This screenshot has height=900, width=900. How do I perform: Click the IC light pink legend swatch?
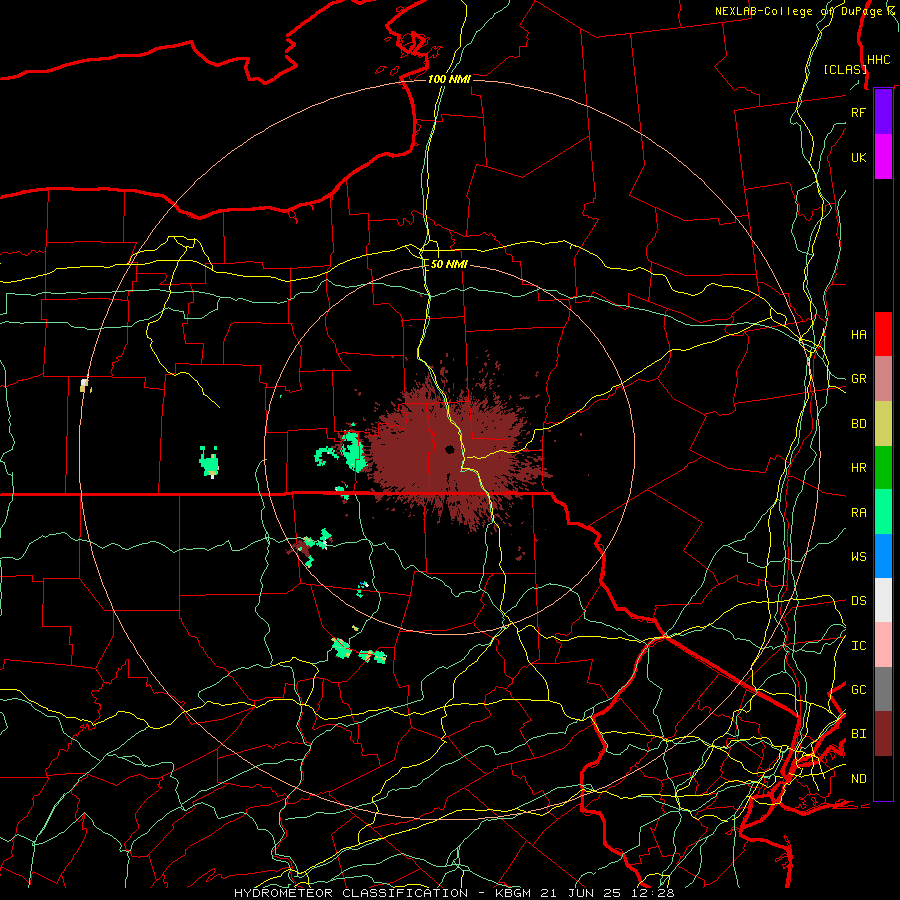coord(883,645)
